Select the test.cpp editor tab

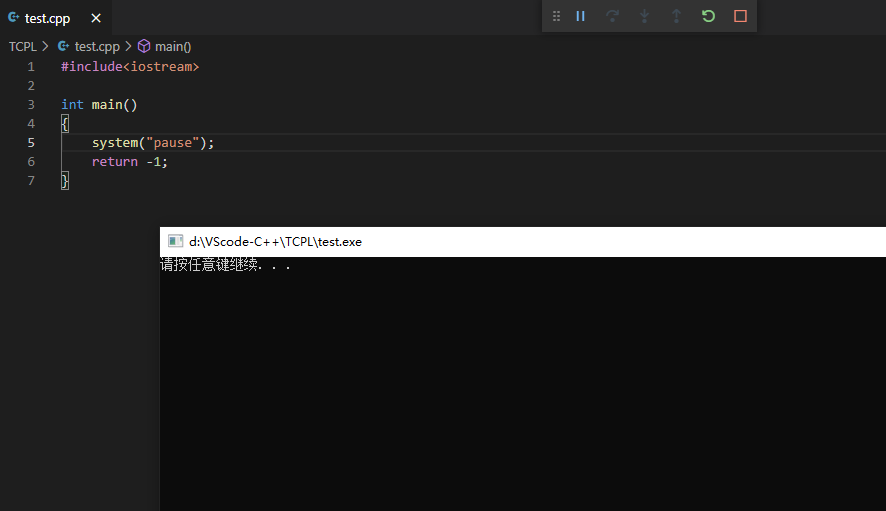tap(55, 18)
